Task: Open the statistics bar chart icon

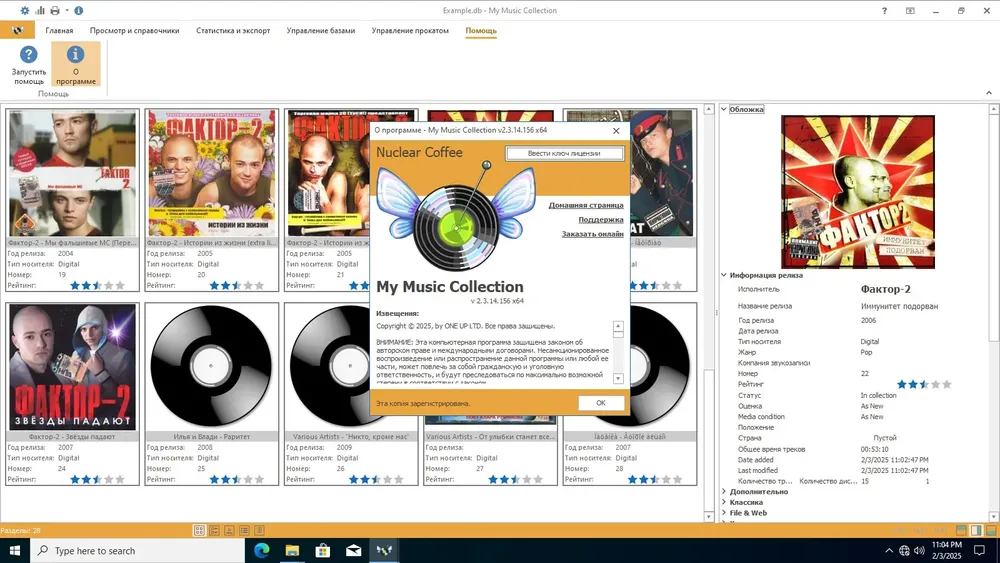Action: click(40, 10)
